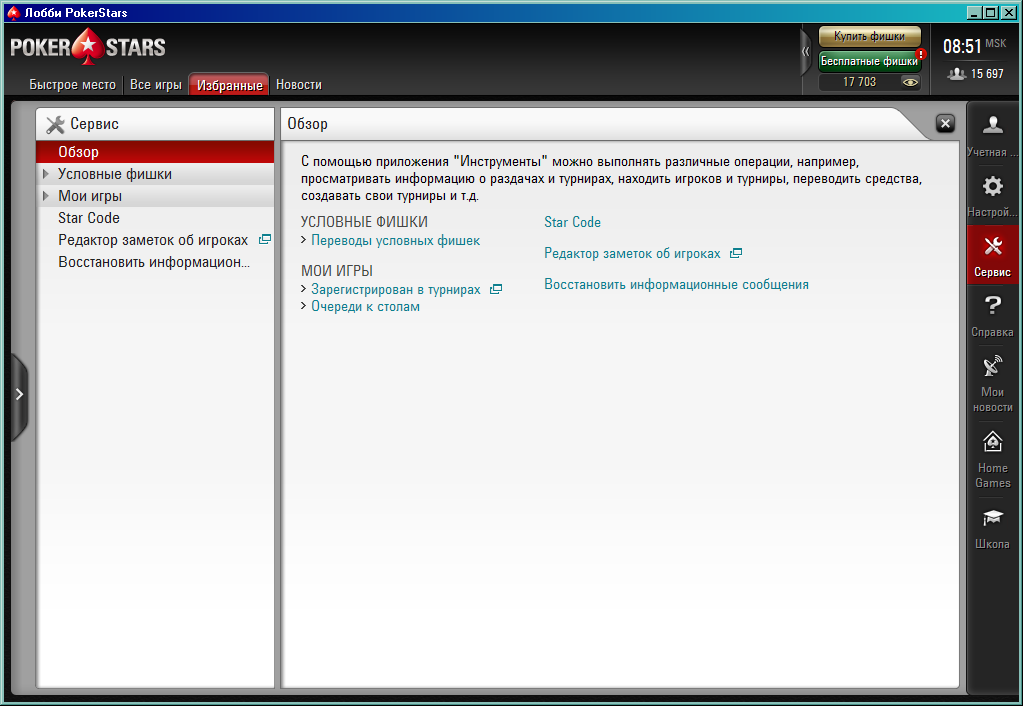Select Обзор in the Сервис list
Viewport: 1023px width, 706px height.
tap(155, 152)
